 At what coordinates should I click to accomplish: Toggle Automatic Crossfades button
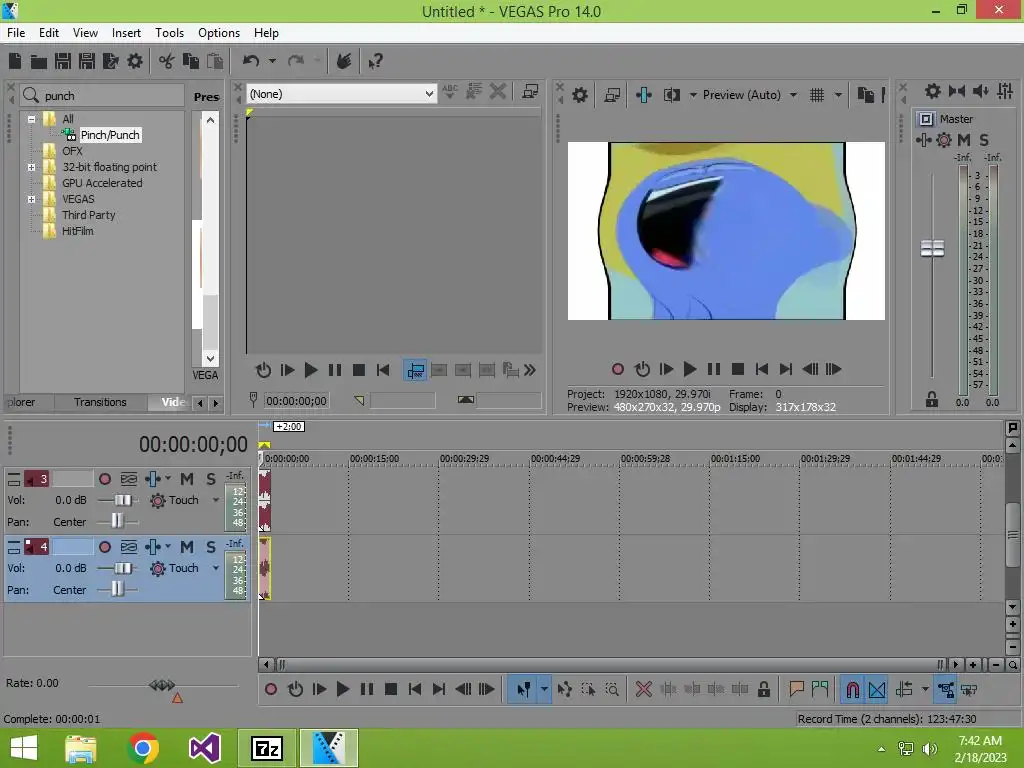[x=877, y=689]
